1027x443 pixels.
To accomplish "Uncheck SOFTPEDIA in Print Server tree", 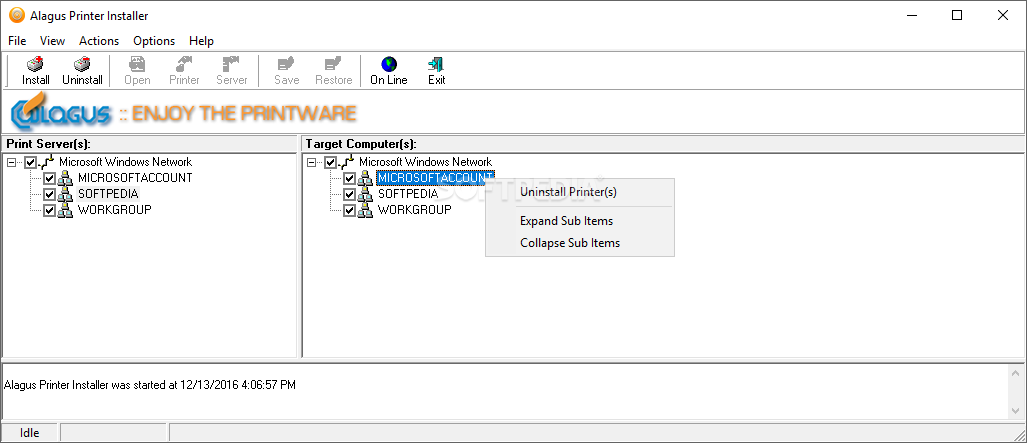I will click(49, 195).
